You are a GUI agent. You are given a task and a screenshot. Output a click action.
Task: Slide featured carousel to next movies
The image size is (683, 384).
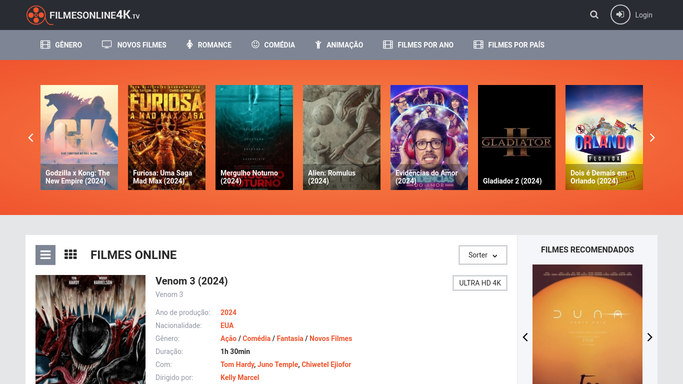pyautogui.click(x=652, y=138)
